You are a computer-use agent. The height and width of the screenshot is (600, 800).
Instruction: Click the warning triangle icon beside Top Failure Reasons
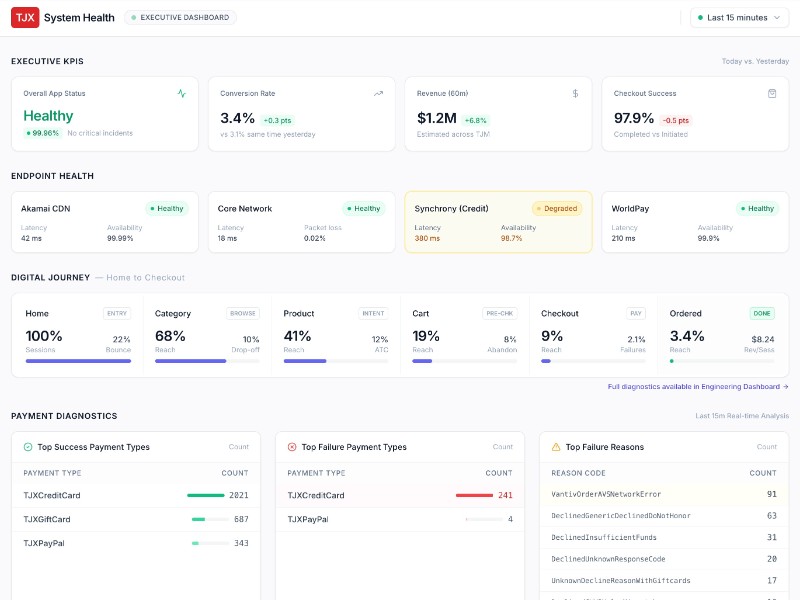556,447
